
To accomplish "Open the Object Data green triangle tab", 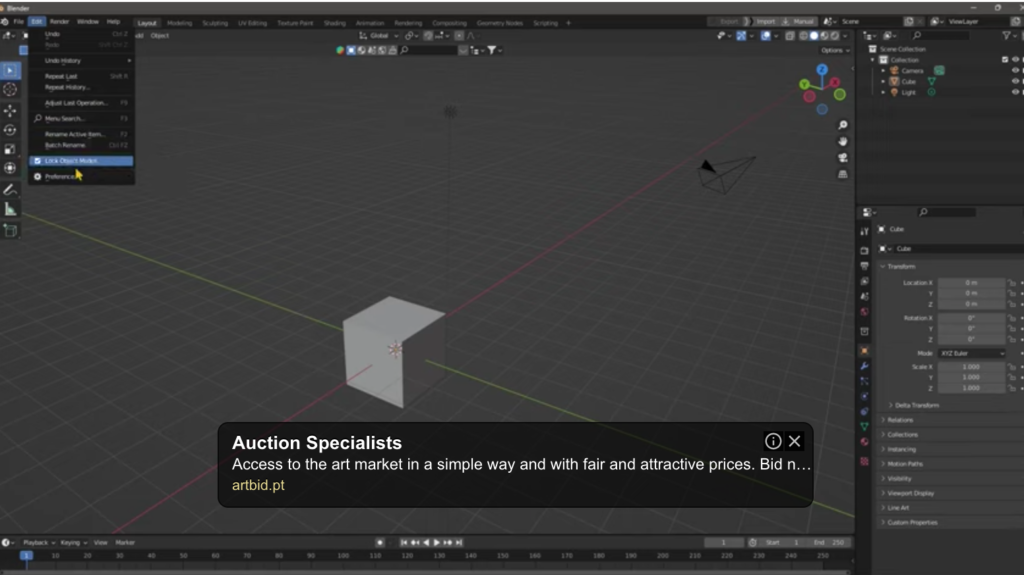I will point(865,426).
